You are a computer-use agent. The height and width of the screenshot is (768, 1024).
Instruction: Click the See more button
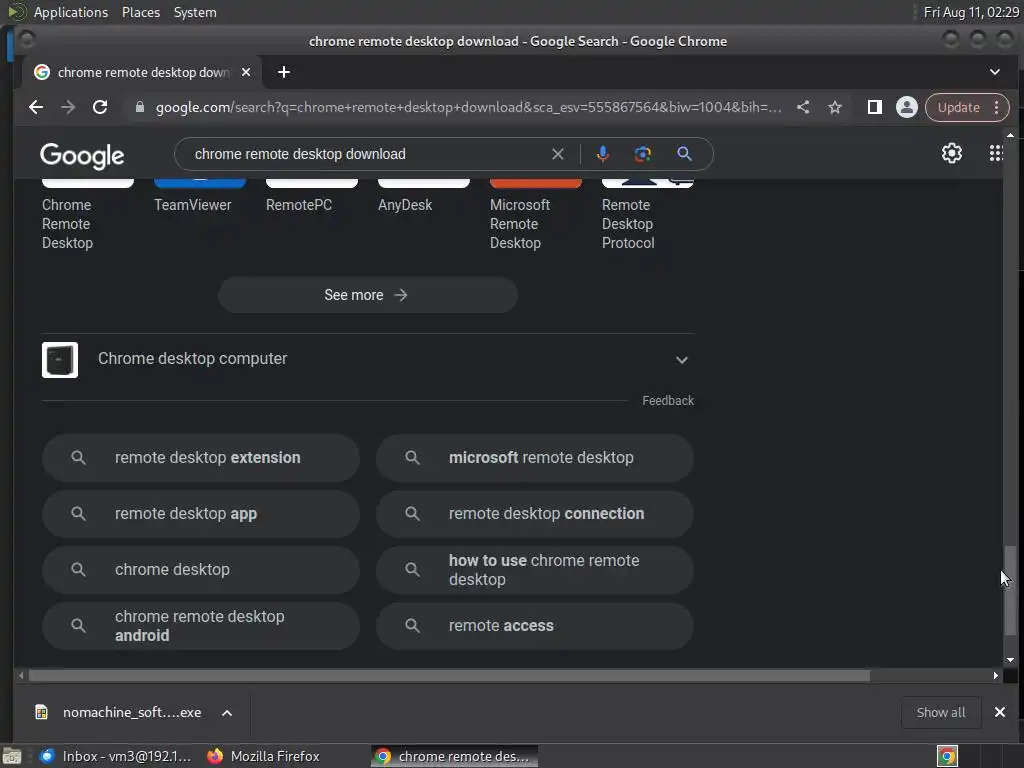point(368,295)
